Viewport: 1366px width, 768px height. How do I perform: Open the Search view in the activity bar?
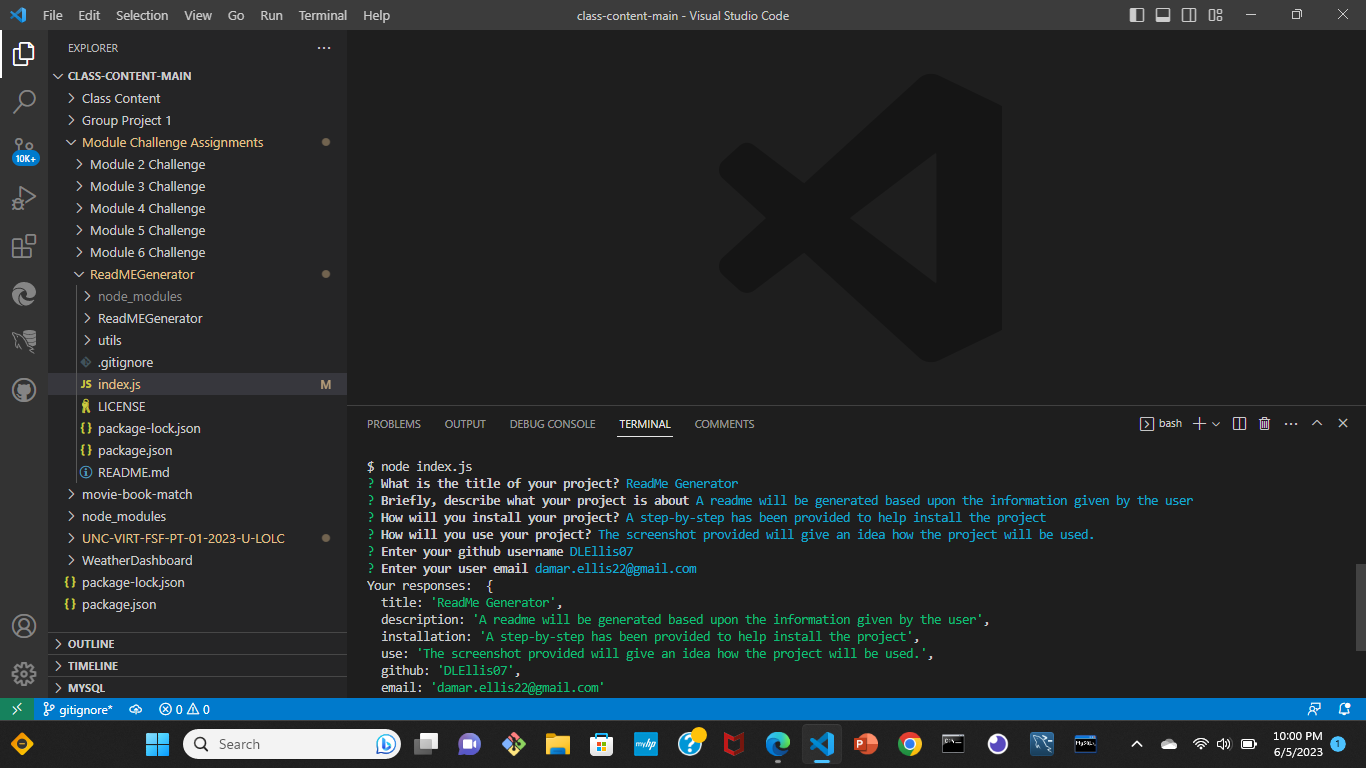click(x=24, y=101)
